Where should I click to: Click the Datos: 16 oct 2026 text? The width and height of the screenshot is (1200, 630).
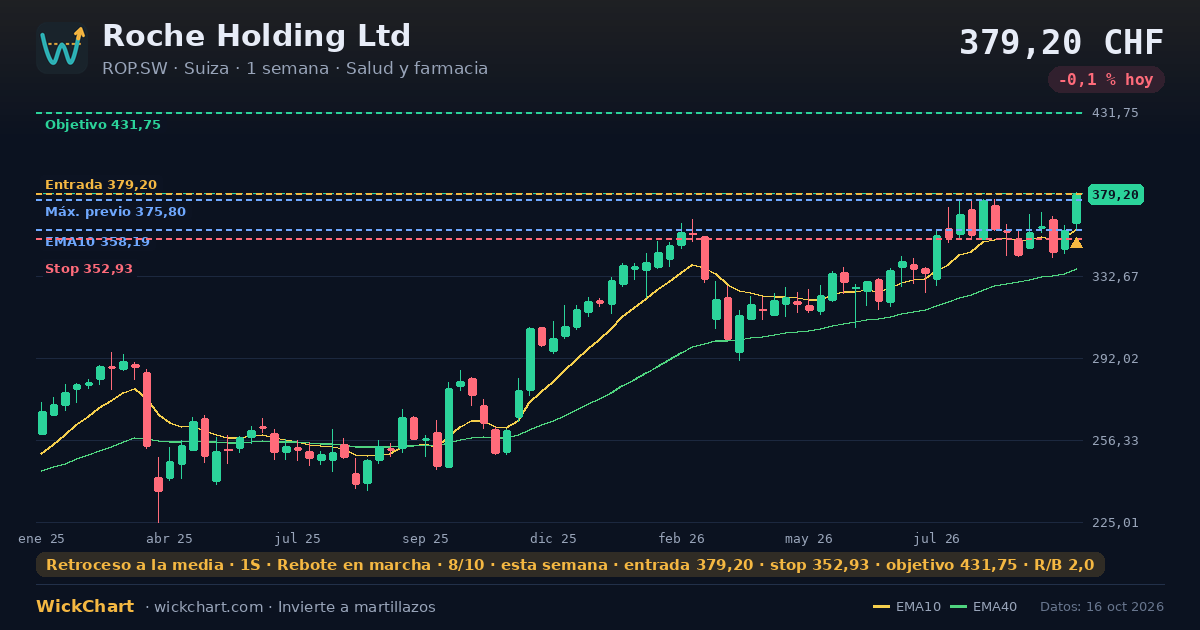point(1102,607)
